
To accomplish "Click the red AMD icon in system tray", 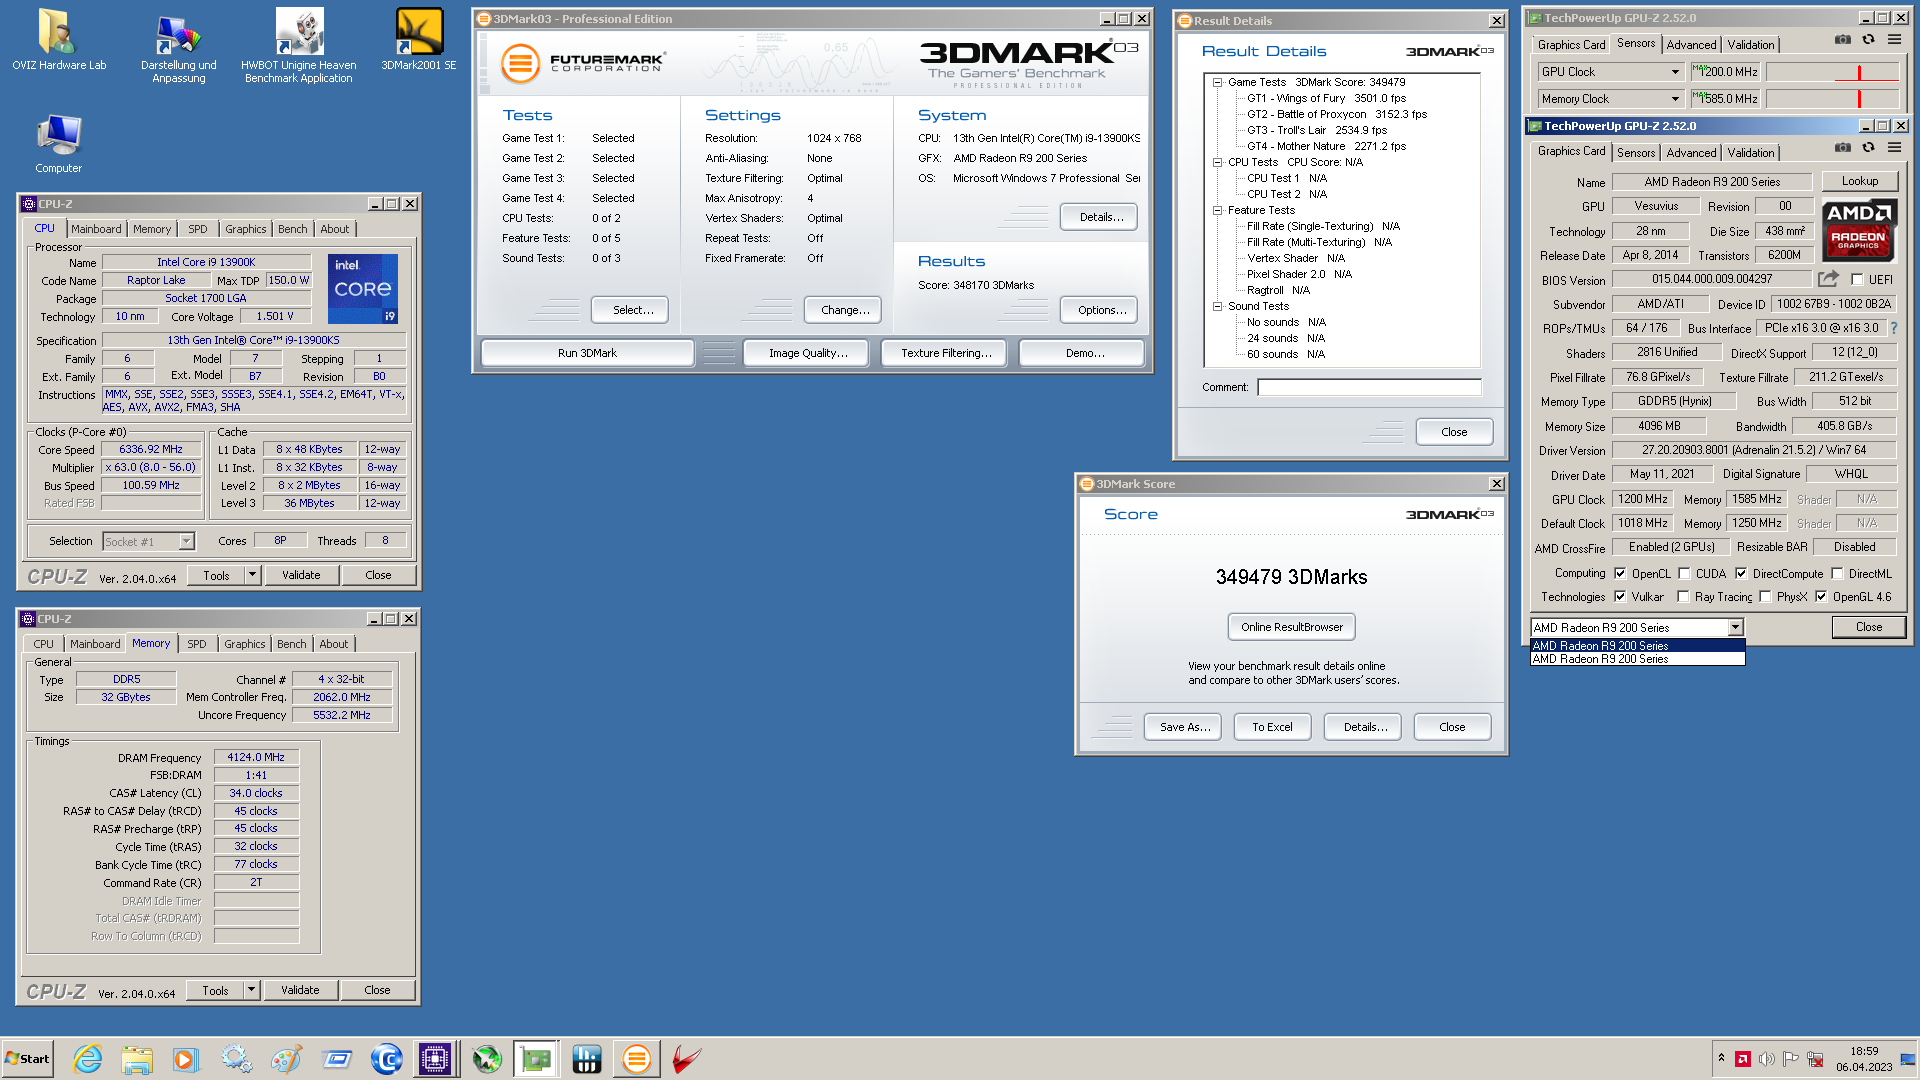I will click(x=1743, y=1059).
